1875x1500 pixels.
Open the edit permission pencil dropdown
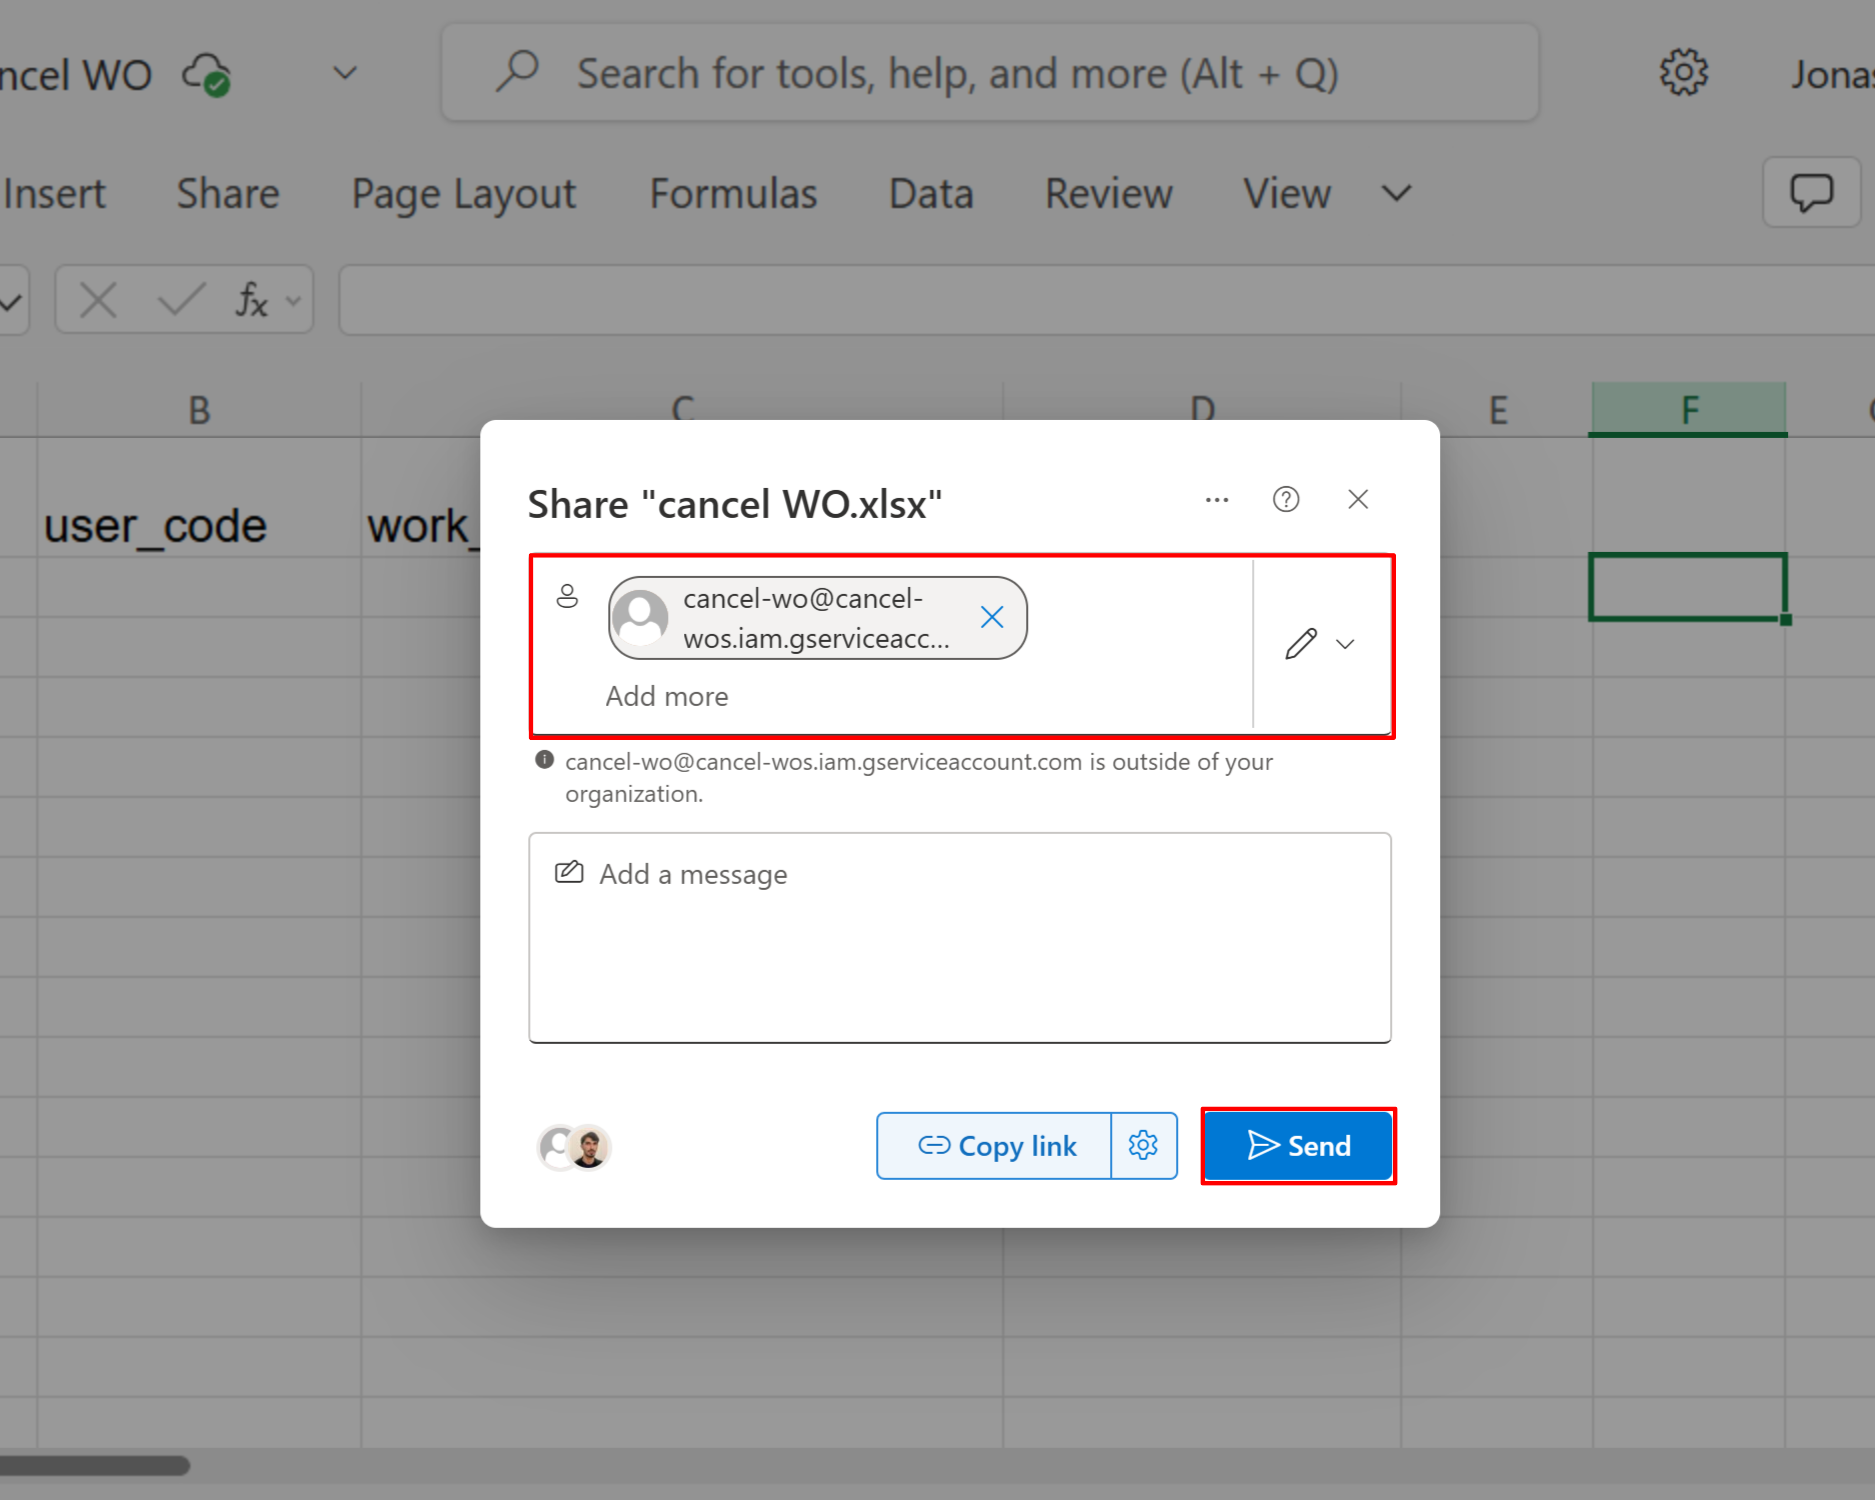click(x=1320, y=644)
